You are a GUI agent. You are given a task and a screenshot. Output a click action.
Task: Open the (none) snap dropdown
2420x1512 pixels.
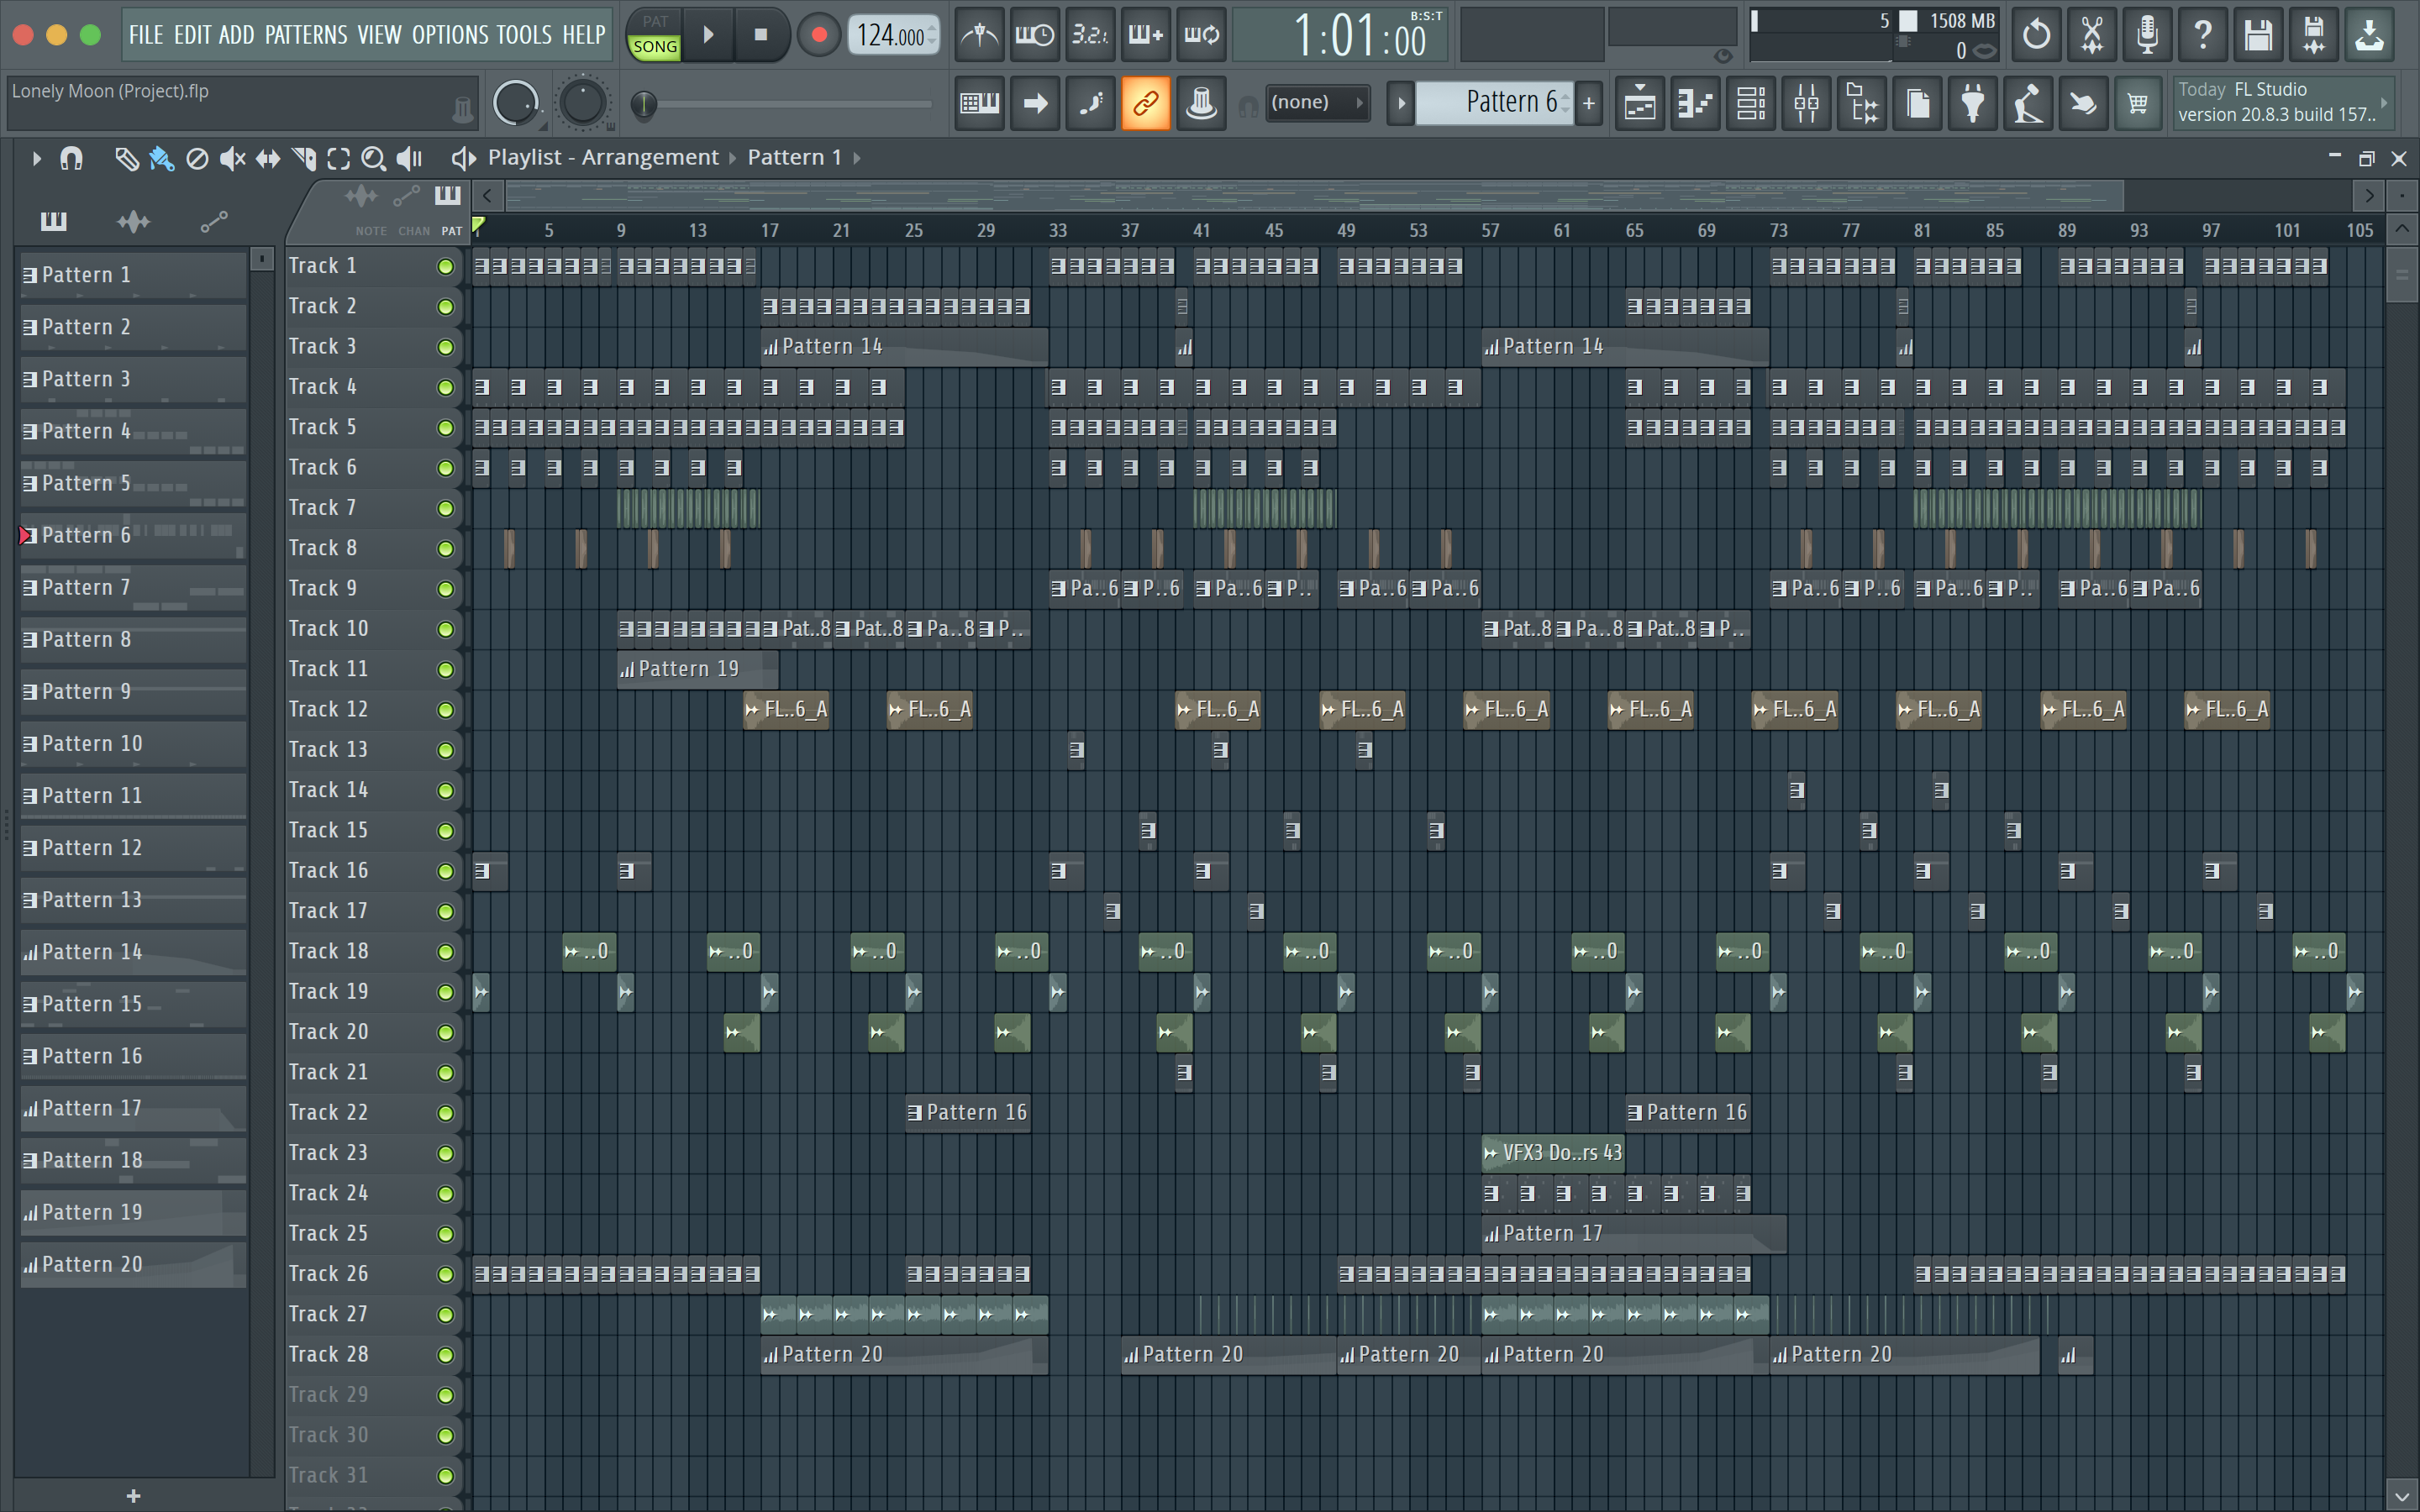tap(1317, 103)
